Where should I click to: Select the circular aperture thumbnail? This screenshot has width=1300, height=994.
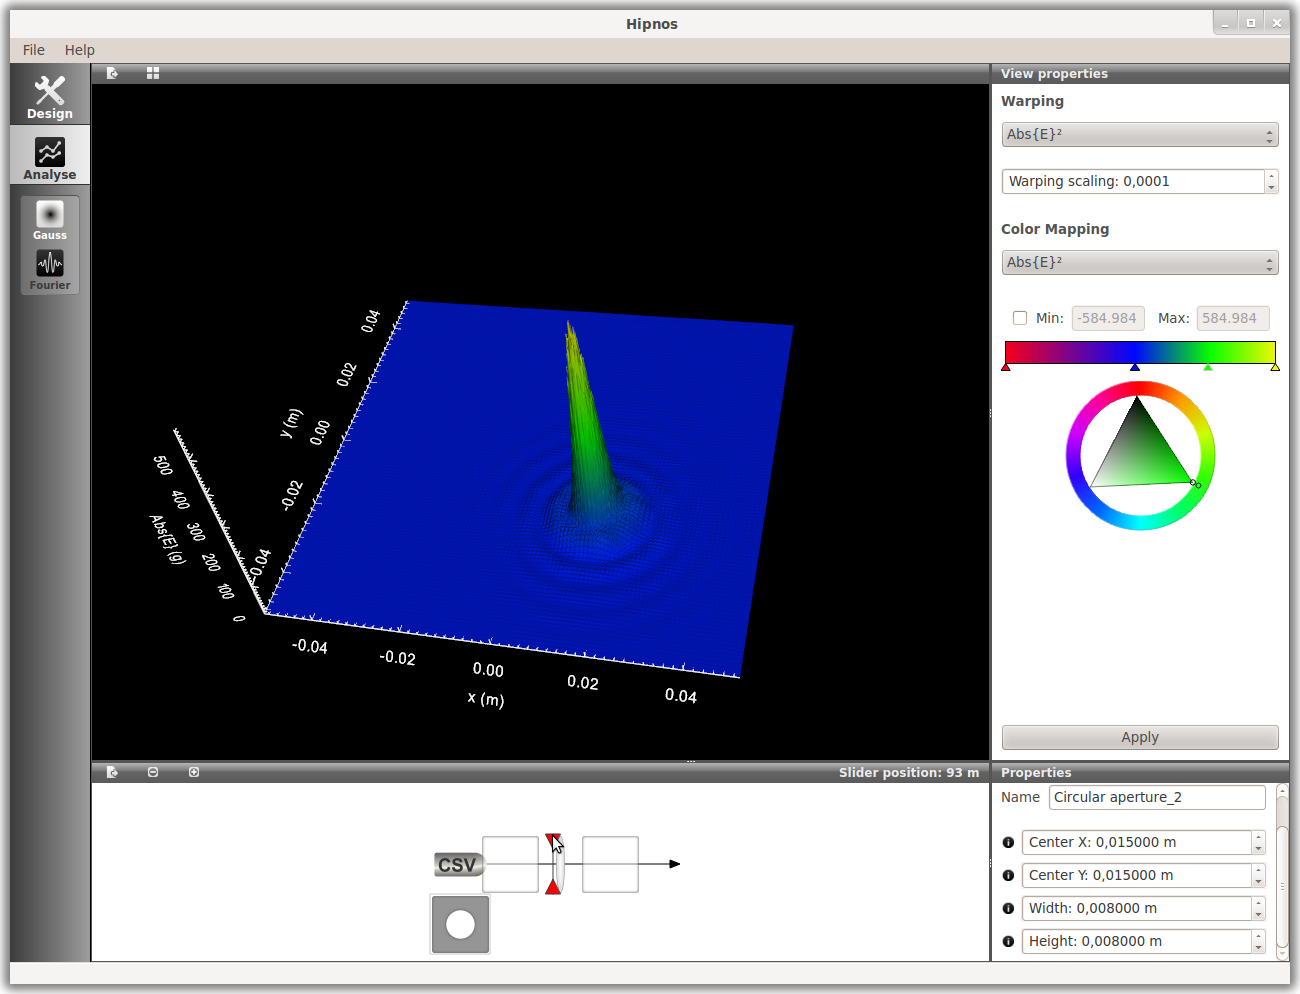click(460, 924)
